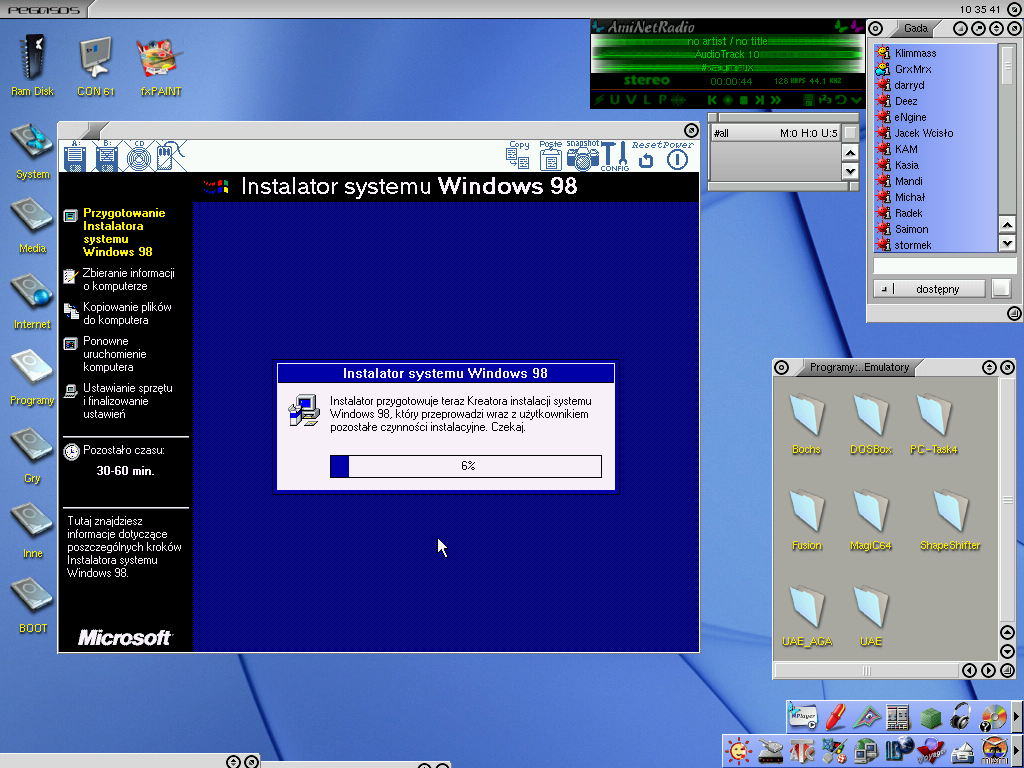Open the UAE_AGA folder
This screenshot has width=1024, height=768.
(807, 616)
